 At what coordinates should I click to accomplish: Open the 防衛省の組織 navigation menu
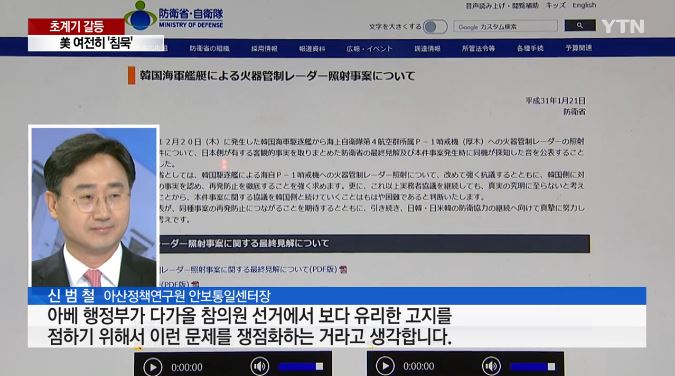pyautogui.click(x=209, y=49)
